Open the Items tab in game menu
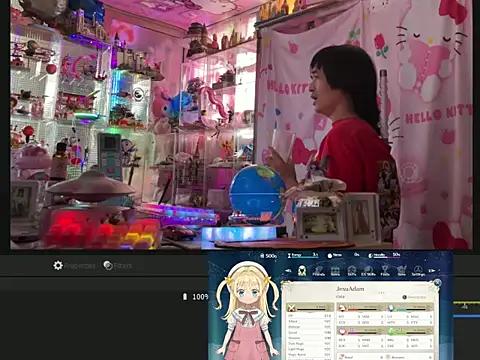Screen dimensions: 480x360 [335, 271]
